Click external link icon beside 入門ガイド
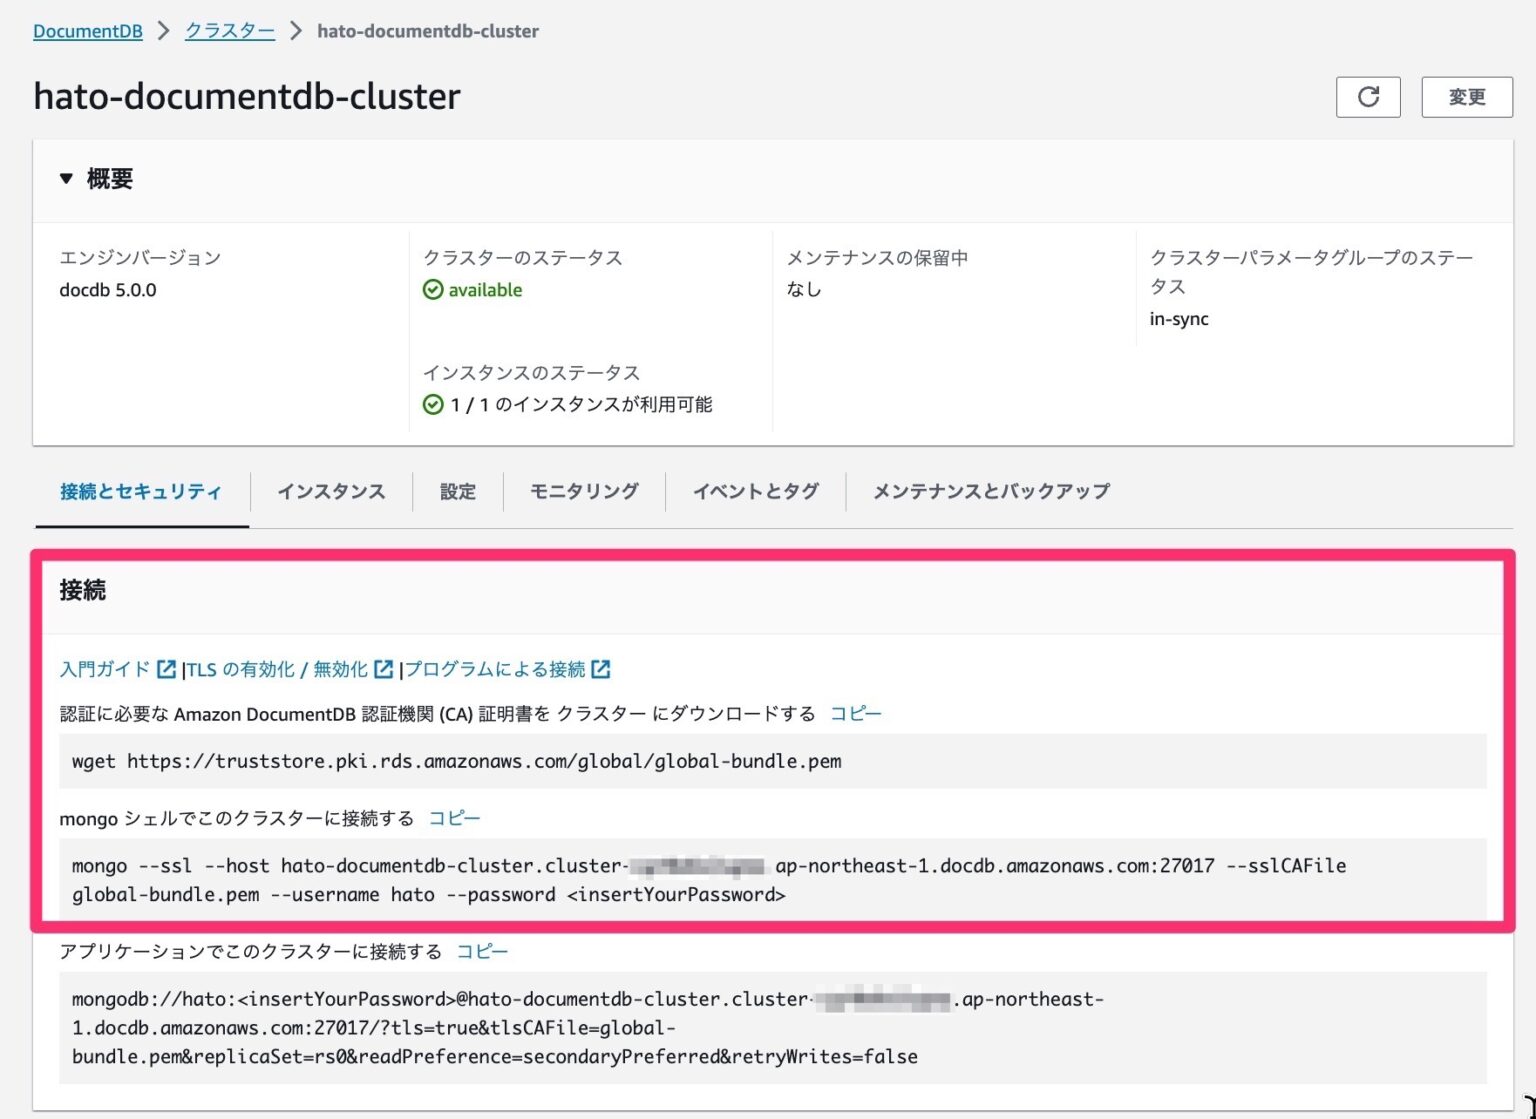The height and width of the screenshot is (1119, 1536). (167, 669)
